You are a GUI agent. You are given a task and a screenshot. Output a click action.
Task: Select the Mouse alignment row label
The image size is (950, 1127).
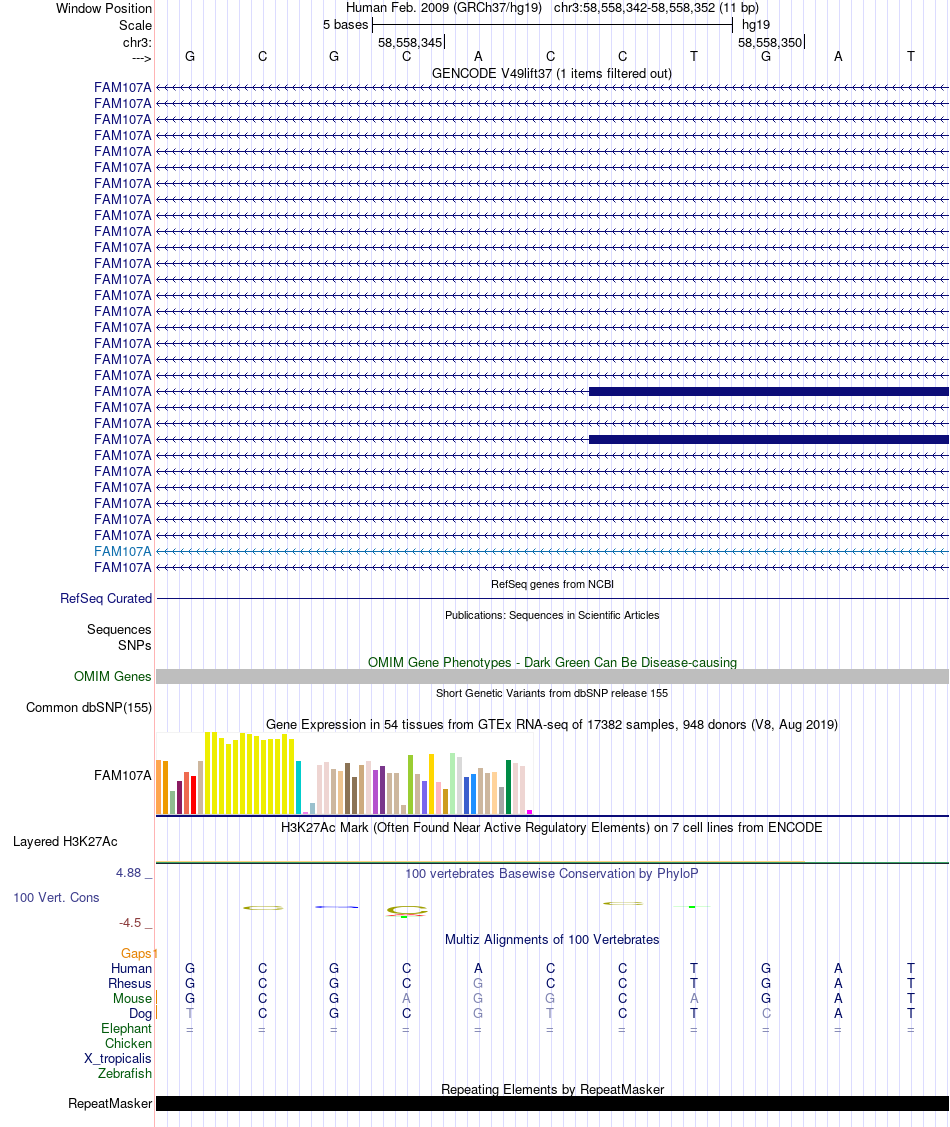132,998
